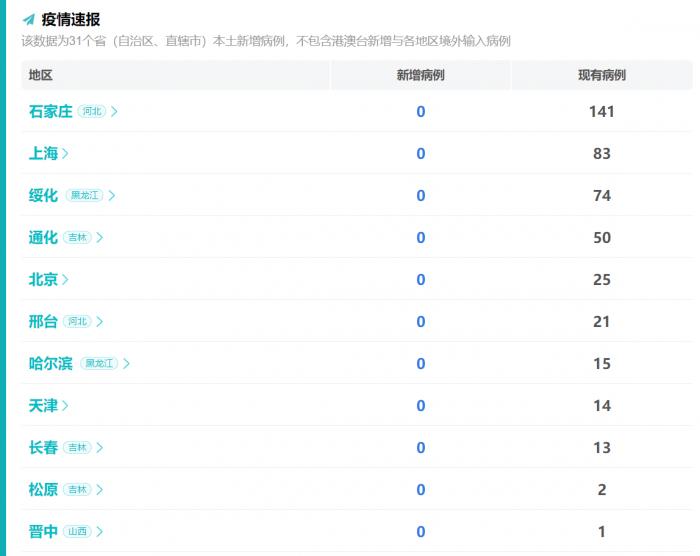Image resolution: width=700 pixels, height=556 pixels.
Task: Expand the chevron next to 长春
Action: coord(100,447)
